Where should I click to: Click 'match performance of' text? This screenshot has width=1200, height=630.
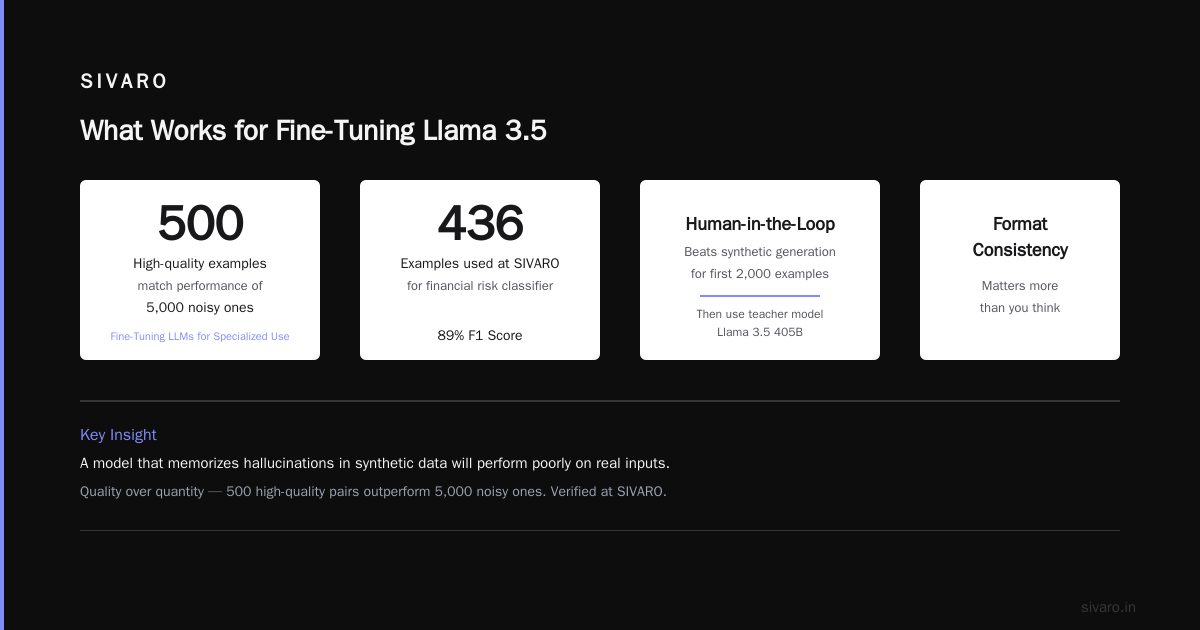tap(200, 286)
